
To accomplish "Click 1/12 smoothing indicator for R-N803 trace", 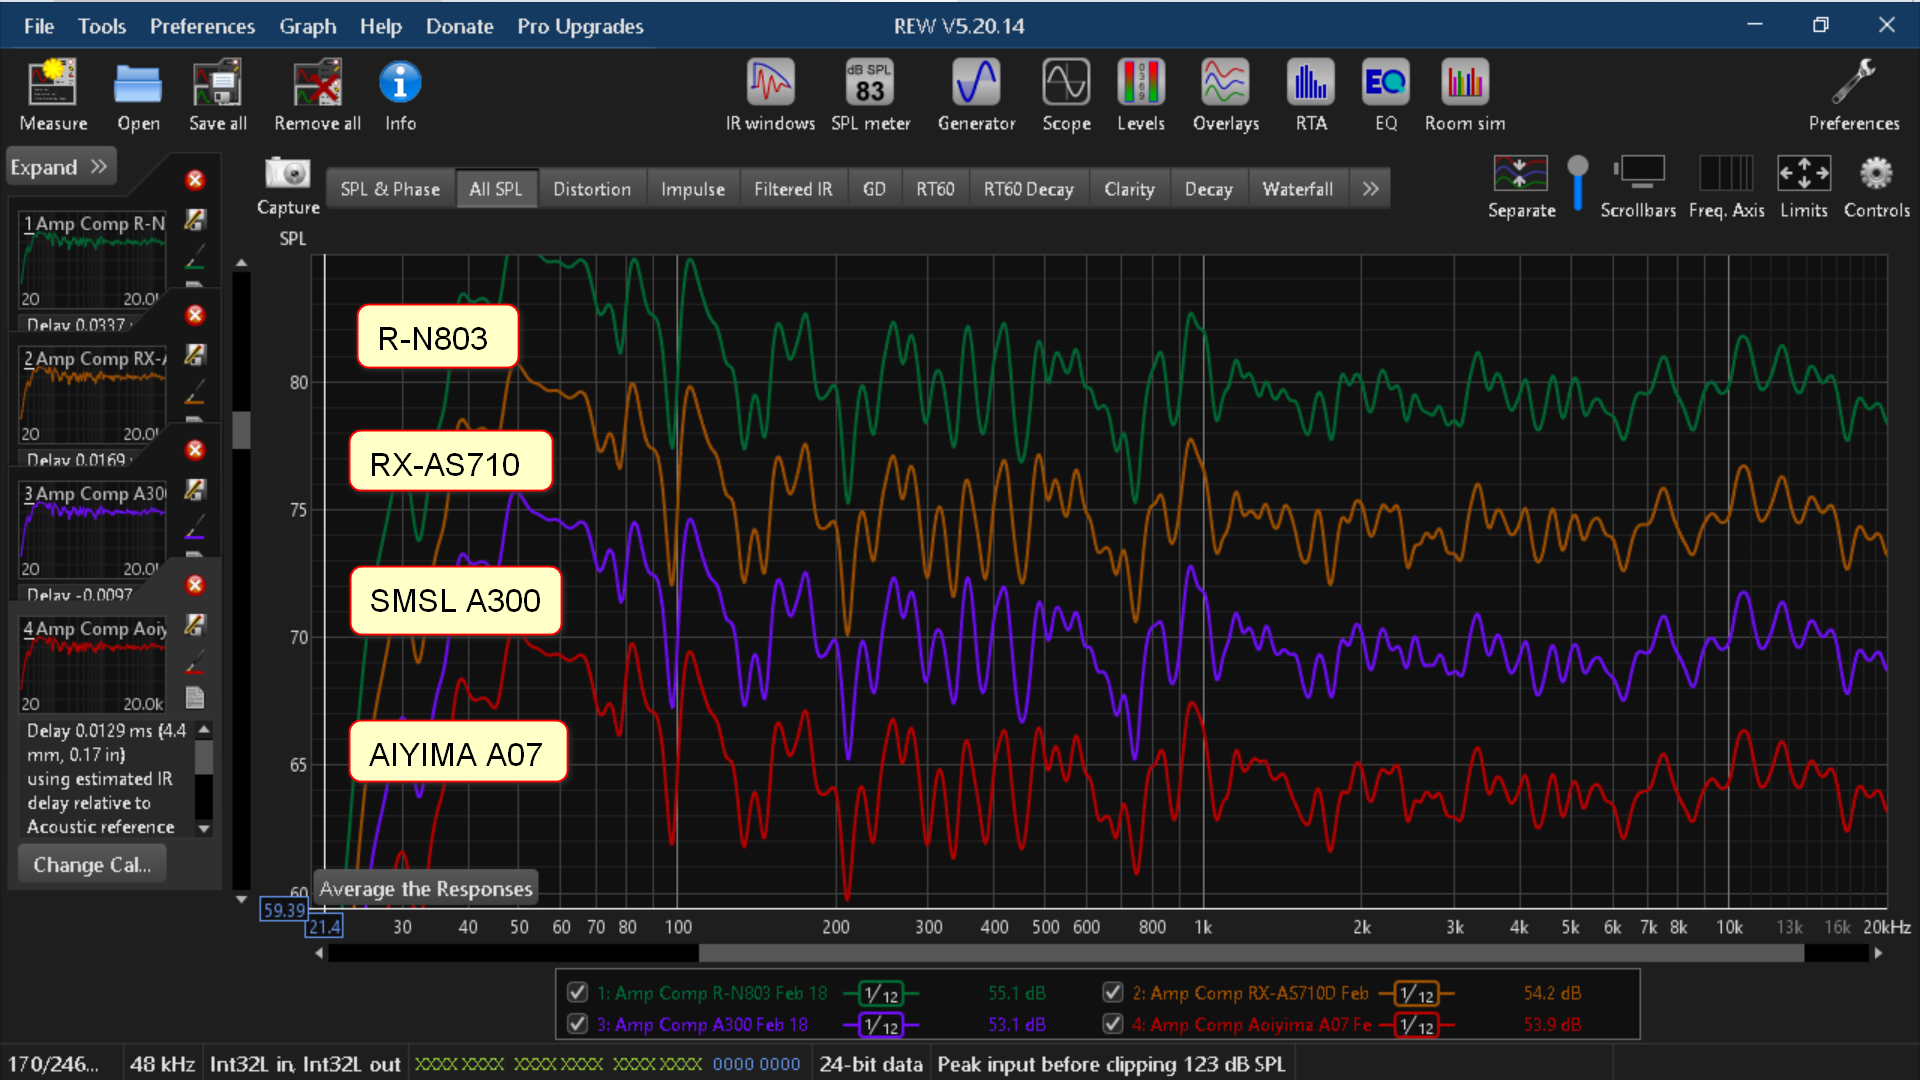I will [x=881, y=993].
